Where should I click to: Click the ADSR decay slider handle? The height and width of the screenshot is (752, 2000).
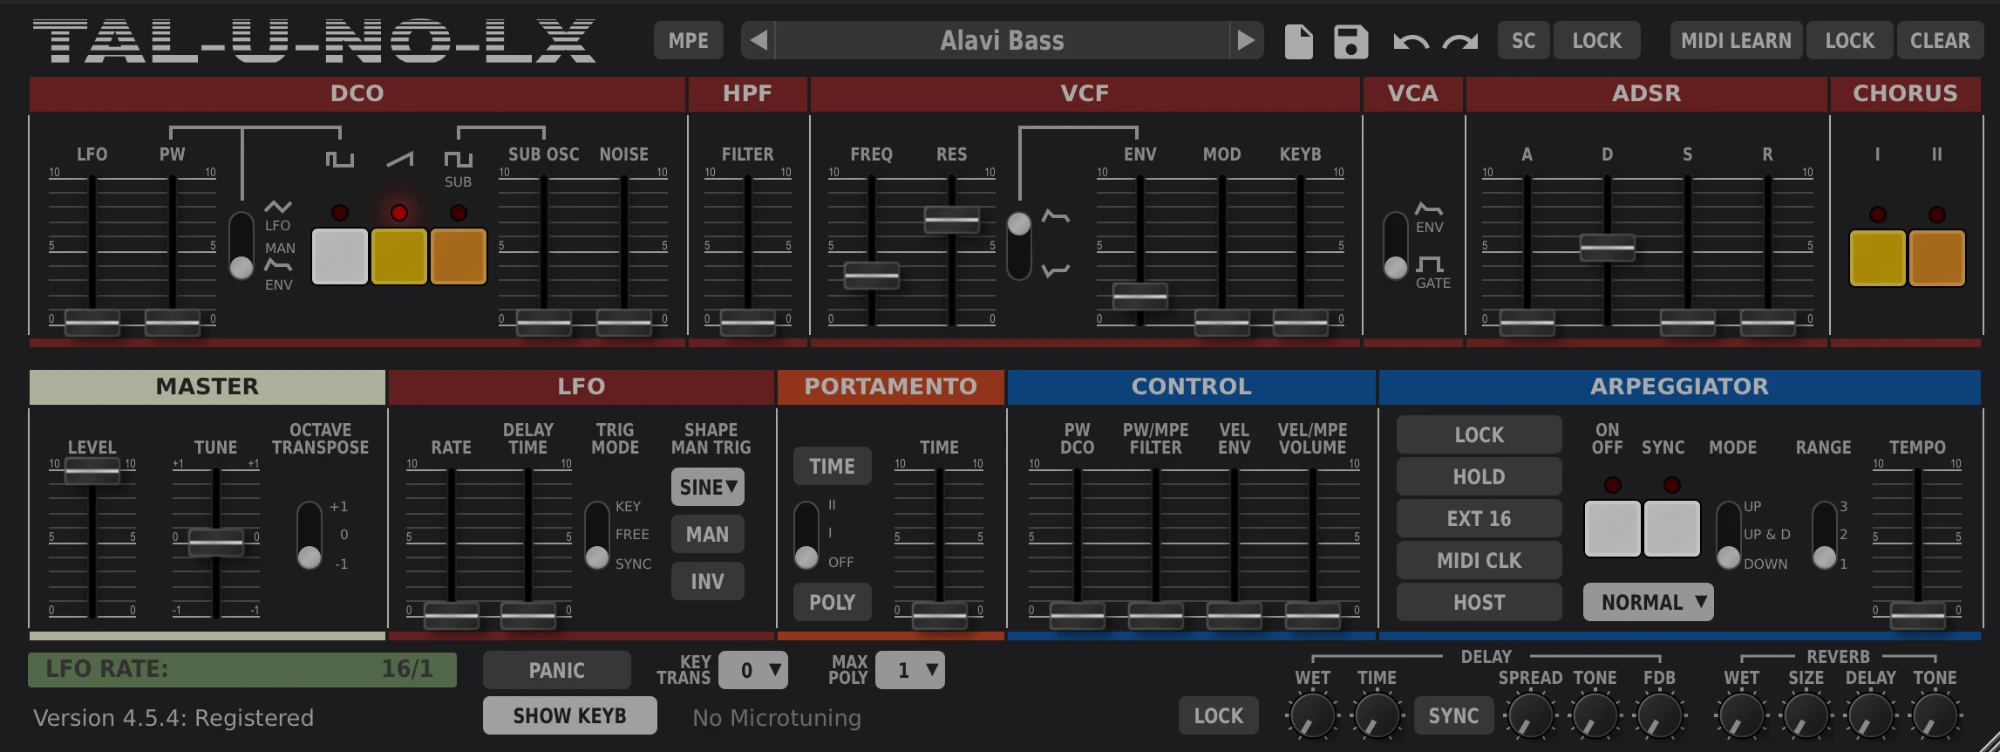pos(1607,247)
